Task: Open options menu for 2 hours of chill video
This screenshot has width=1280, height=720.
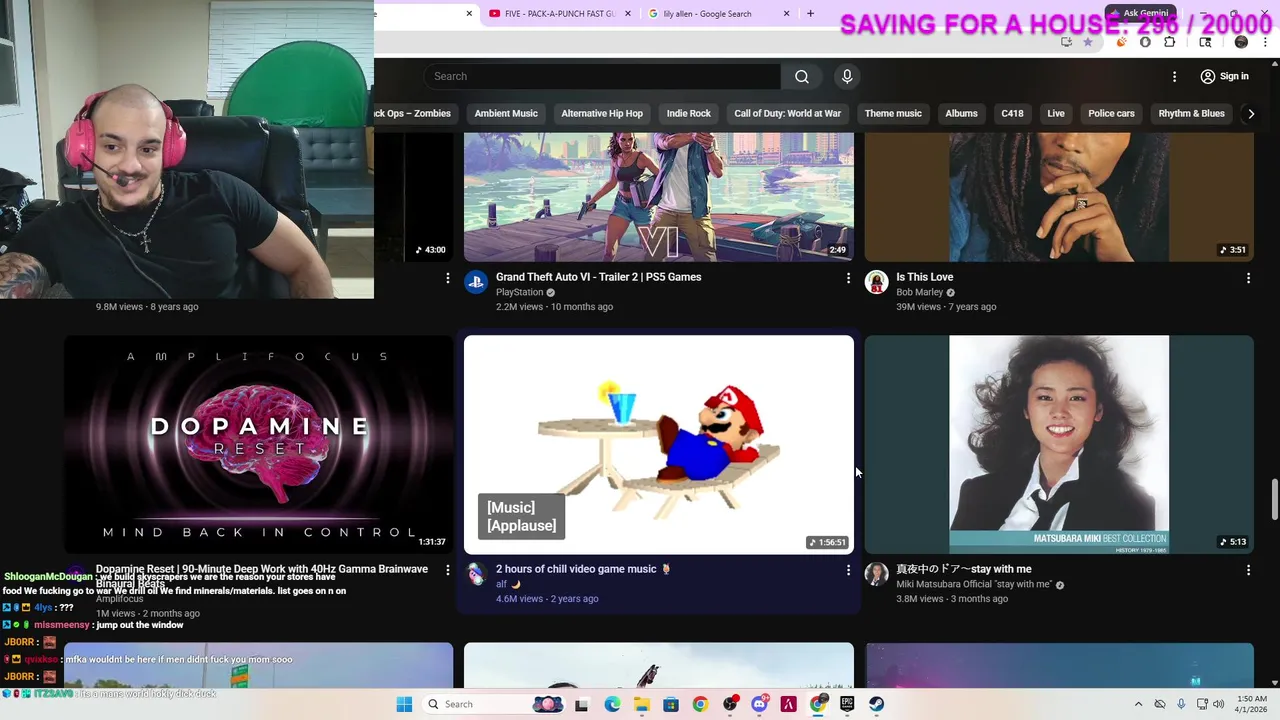Action: point(848,570)
